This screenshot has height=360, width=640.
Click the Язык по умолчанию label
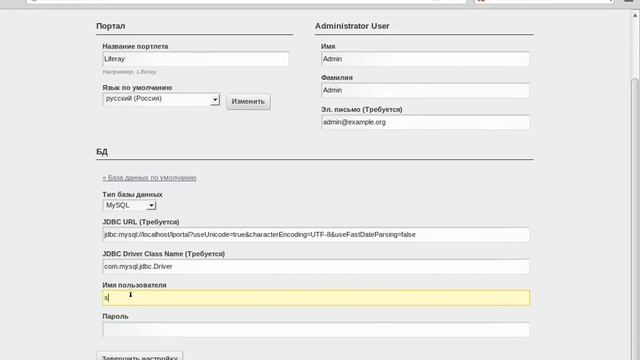(x=137, y=88)
